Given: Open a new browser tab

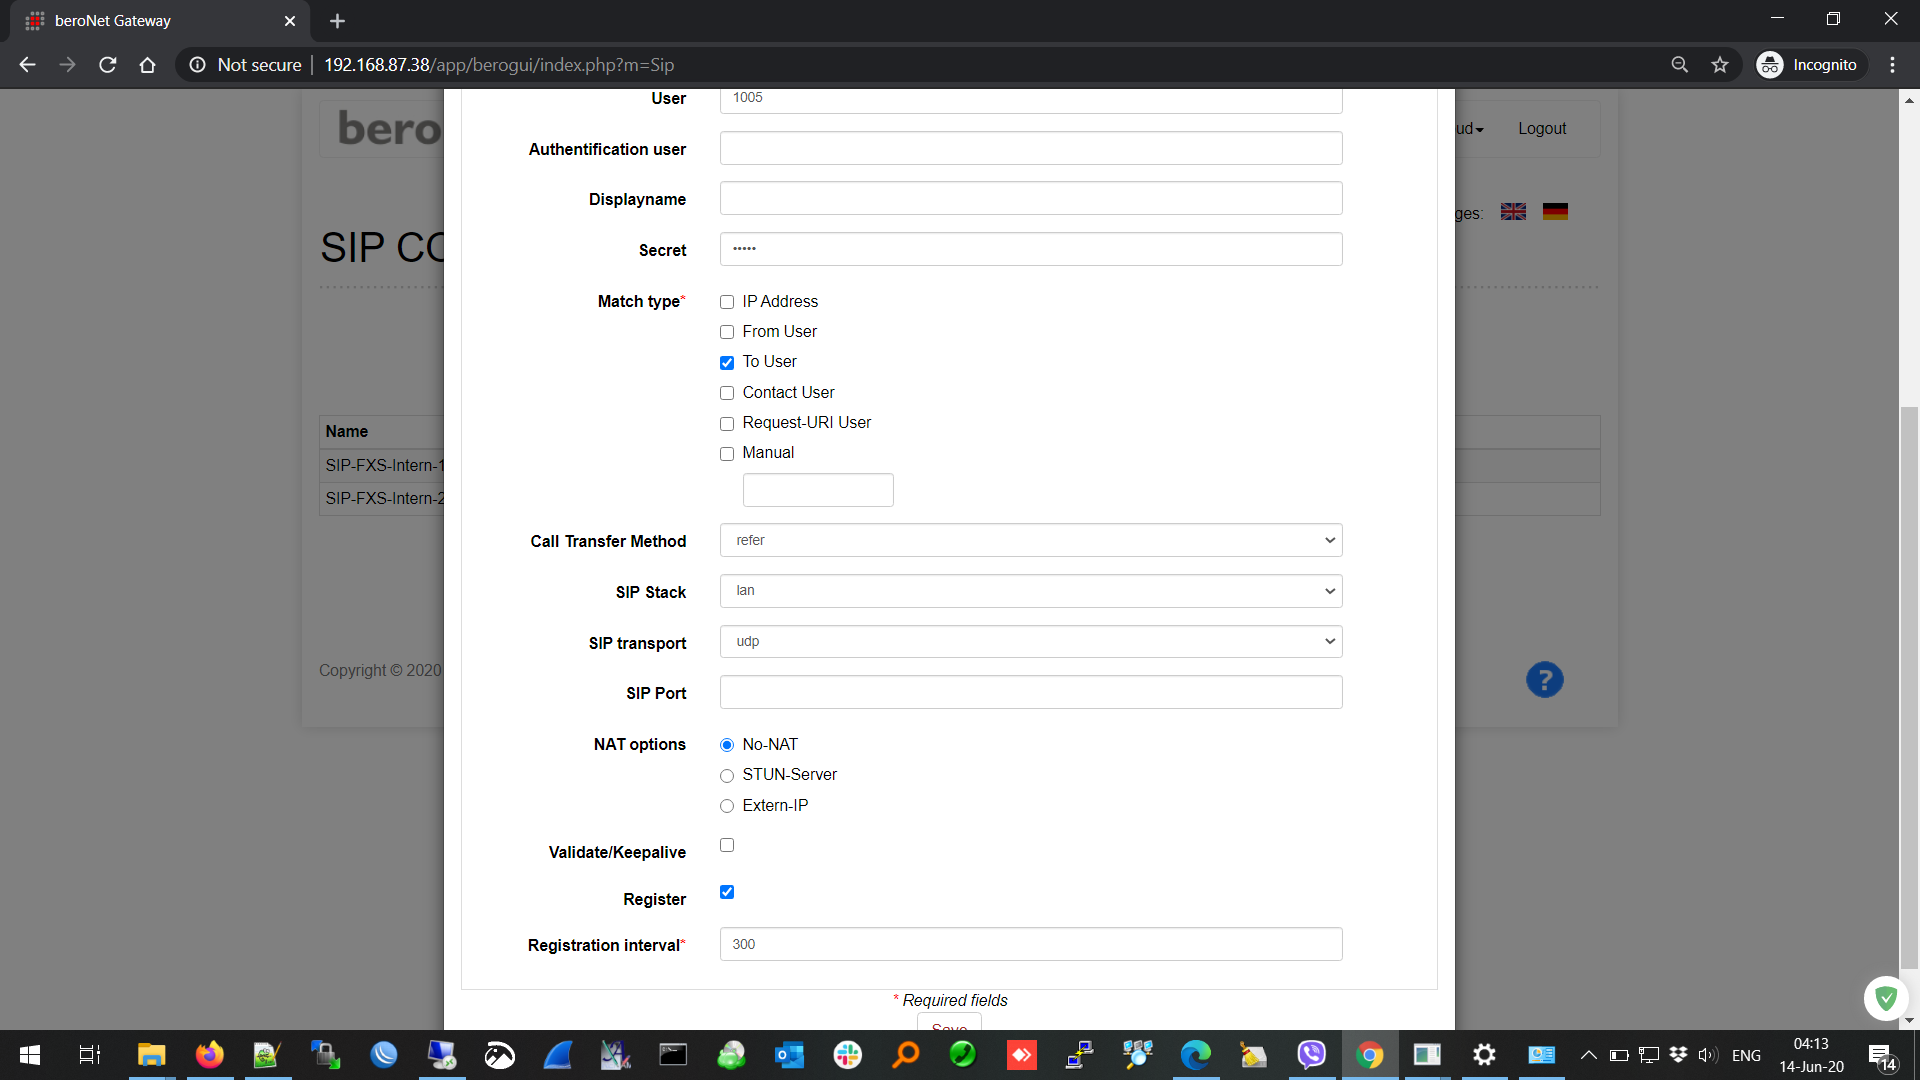Looking at the screenshot, I should point(337,21).
